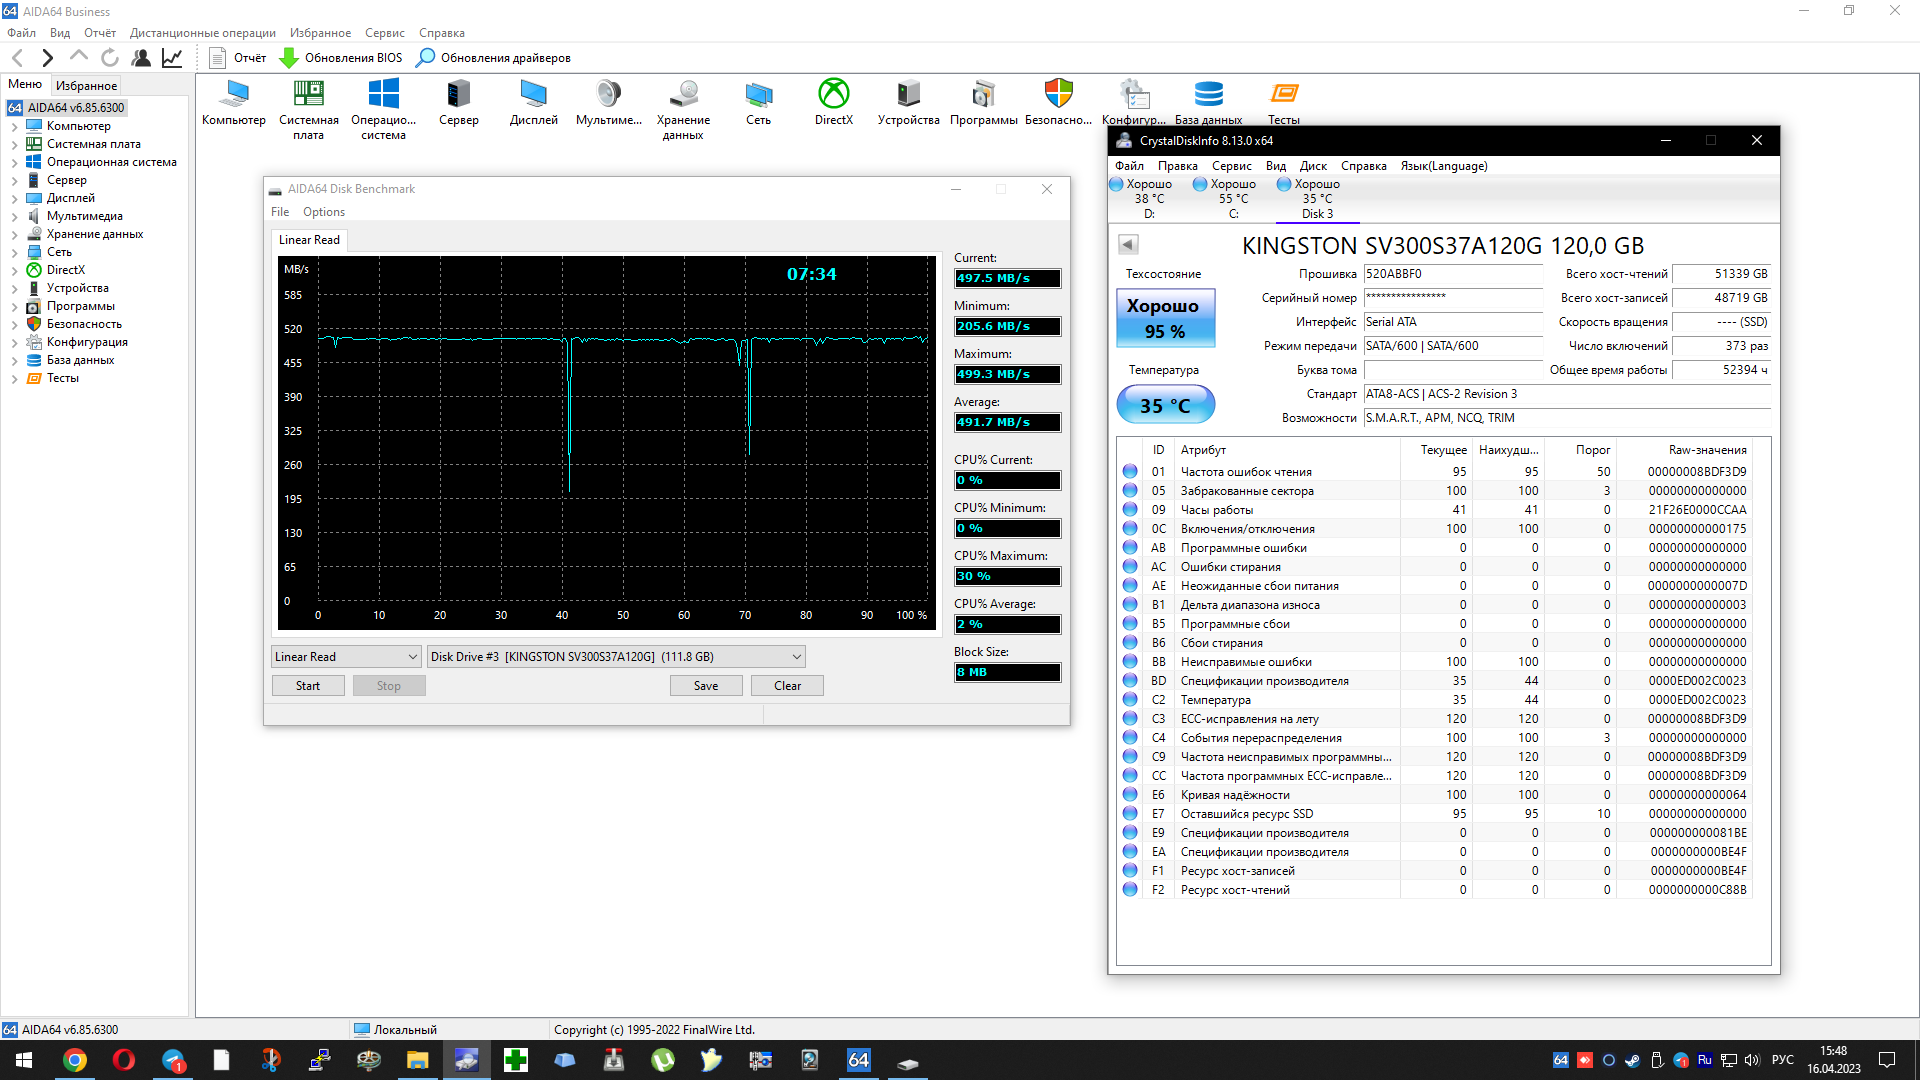
Task: Expand the Компьютер tree node
Action: pos(14,126)
